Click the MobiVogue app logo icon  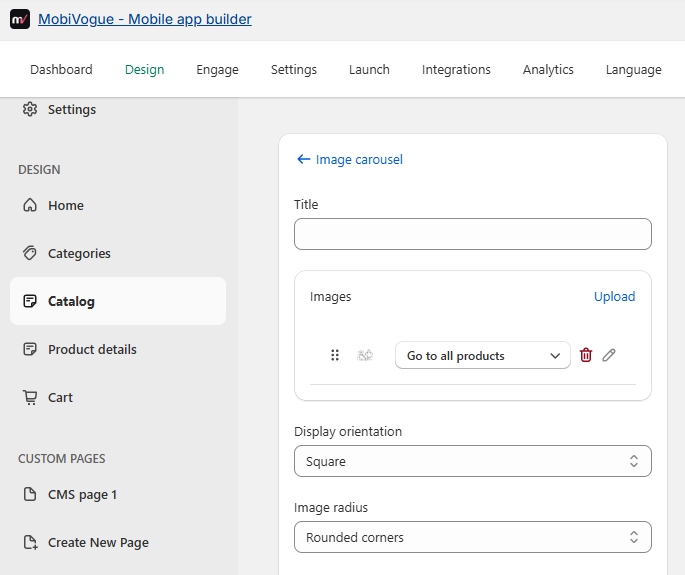pos(20,19)
